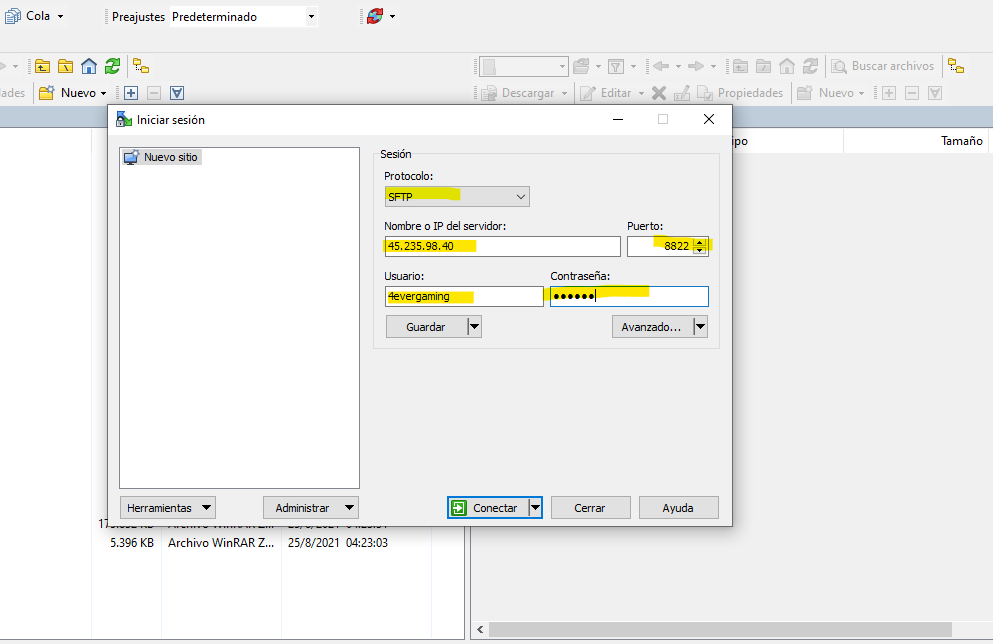The height and width of the screenshot is (644, 993).
Task: Select Nuevo sitio in the site list
Action: (170, 157)
